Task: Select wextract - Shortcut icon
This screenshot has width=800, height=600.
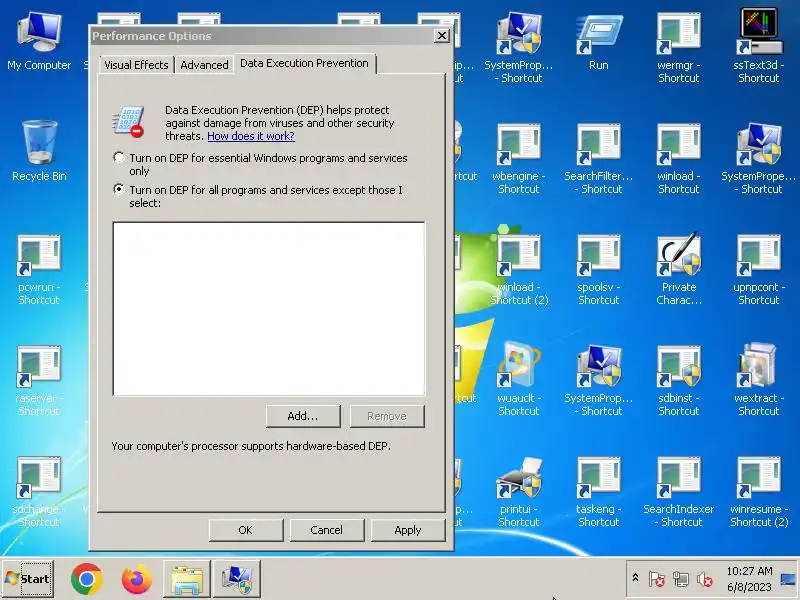Action: (x=759, y=380)
